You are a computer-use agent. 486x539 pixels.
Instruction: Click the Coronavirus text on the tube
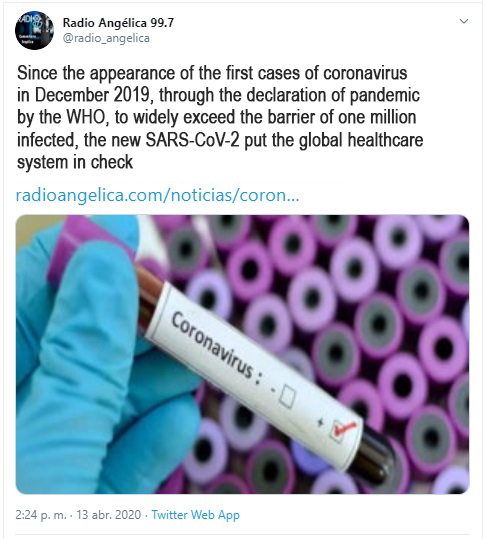click(x=212, y=345)
